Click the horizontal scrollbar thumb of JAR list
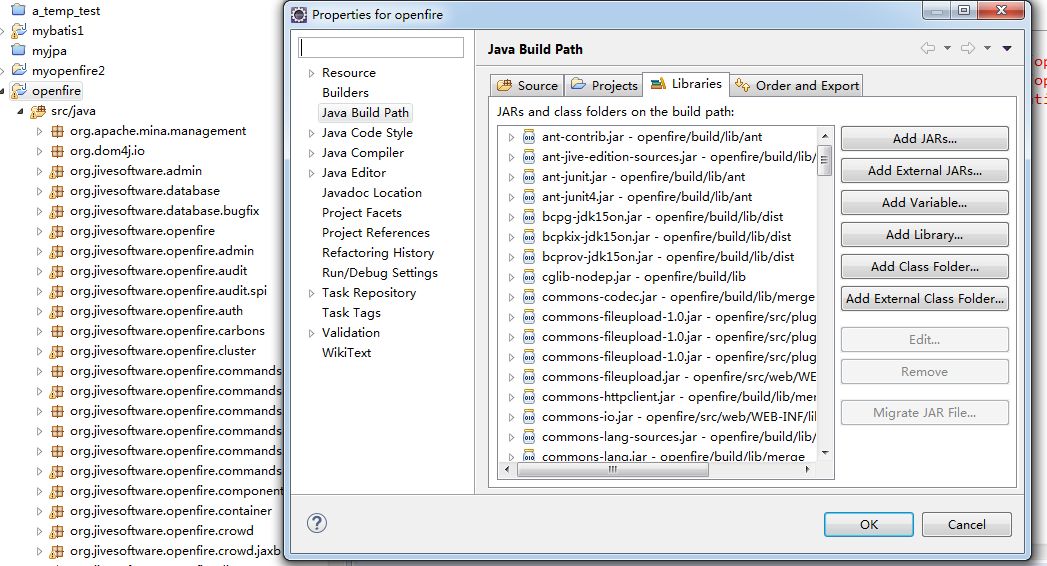 (612, 470)
